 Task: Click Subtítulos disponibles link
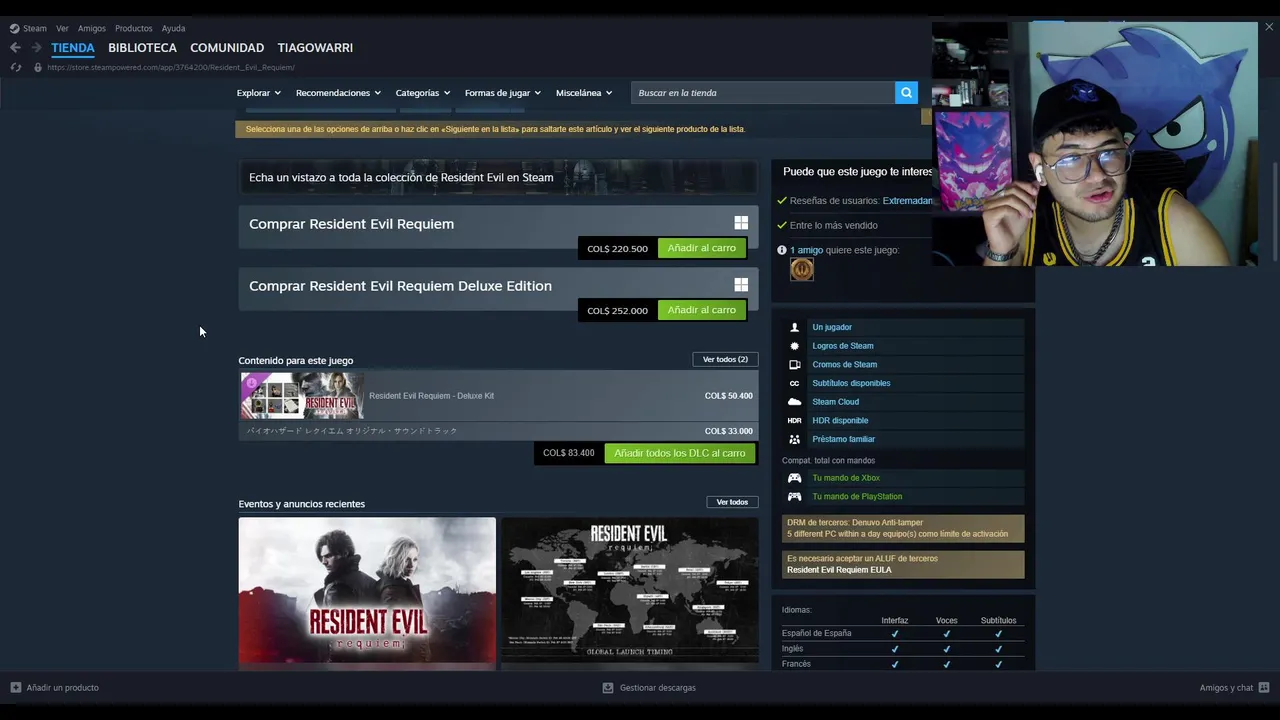(x=851, y=383)
